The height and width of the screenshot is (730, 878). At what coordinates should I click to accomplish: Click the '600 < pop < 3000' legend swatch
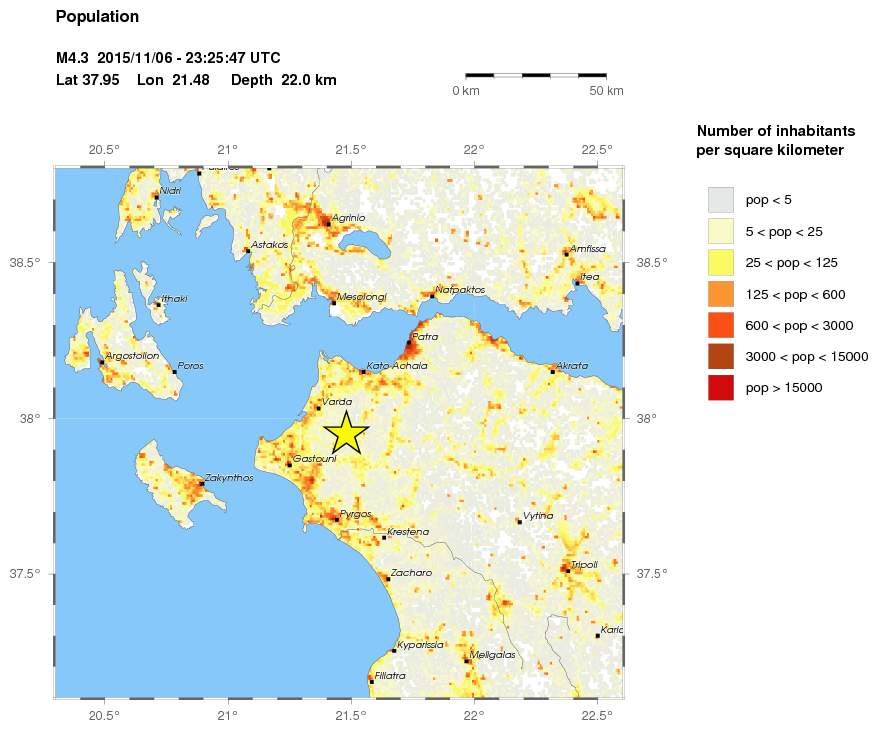(721, 326)
